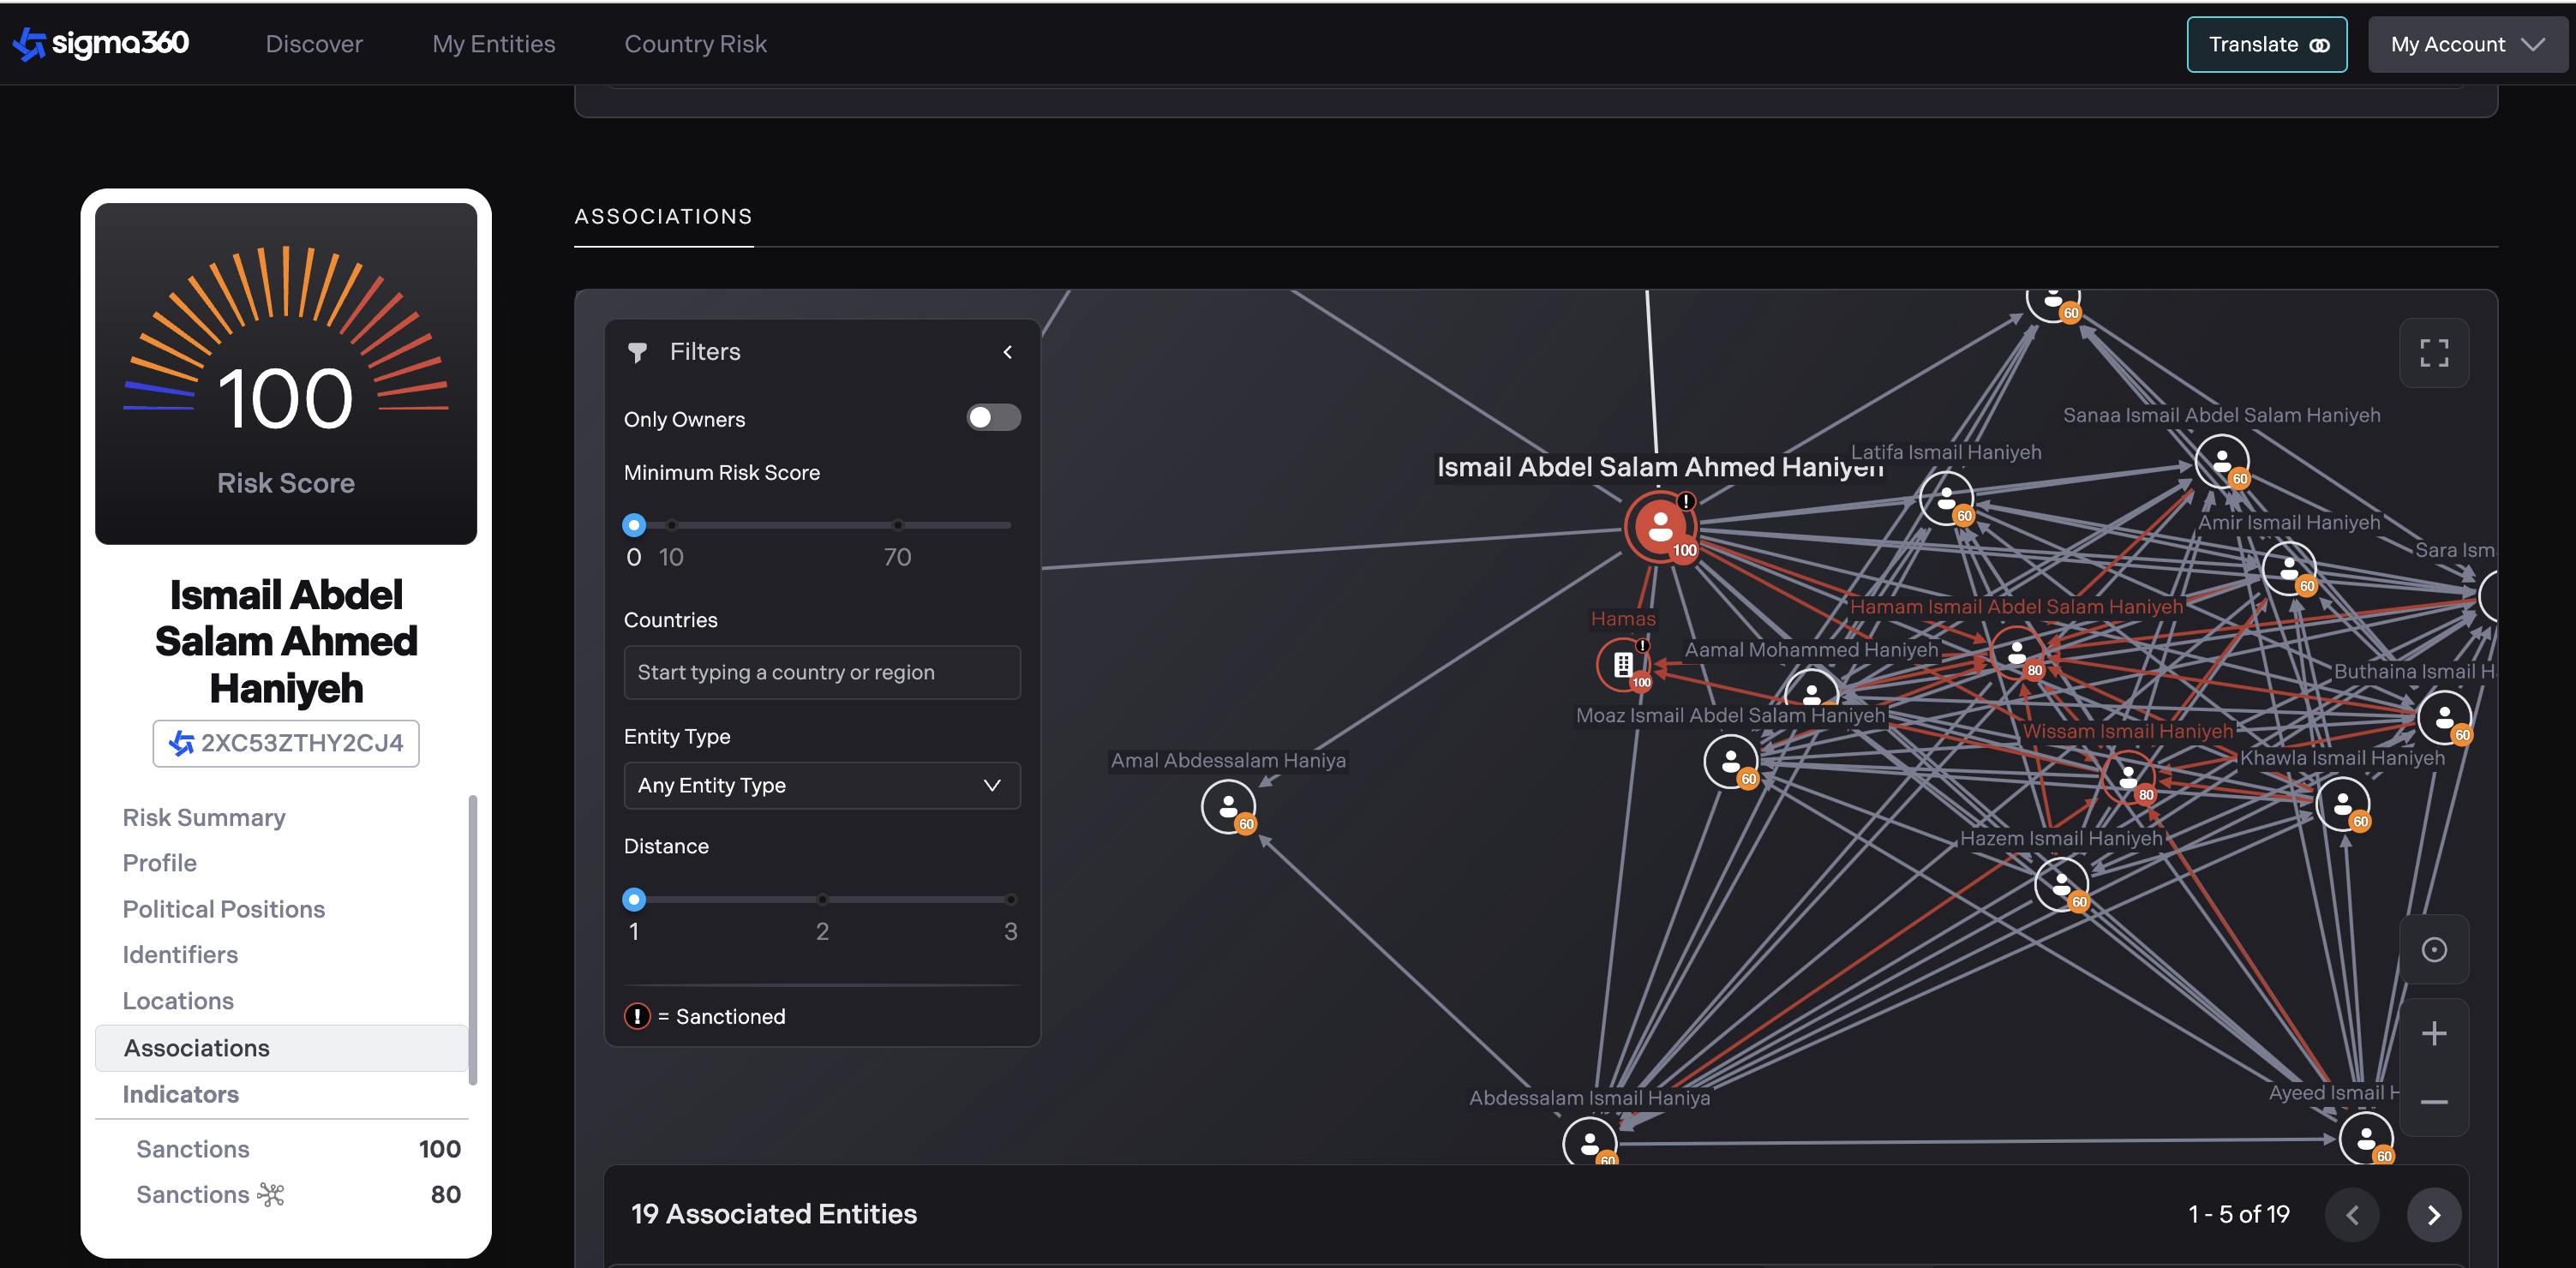Set Distance slider to 2

822,899
